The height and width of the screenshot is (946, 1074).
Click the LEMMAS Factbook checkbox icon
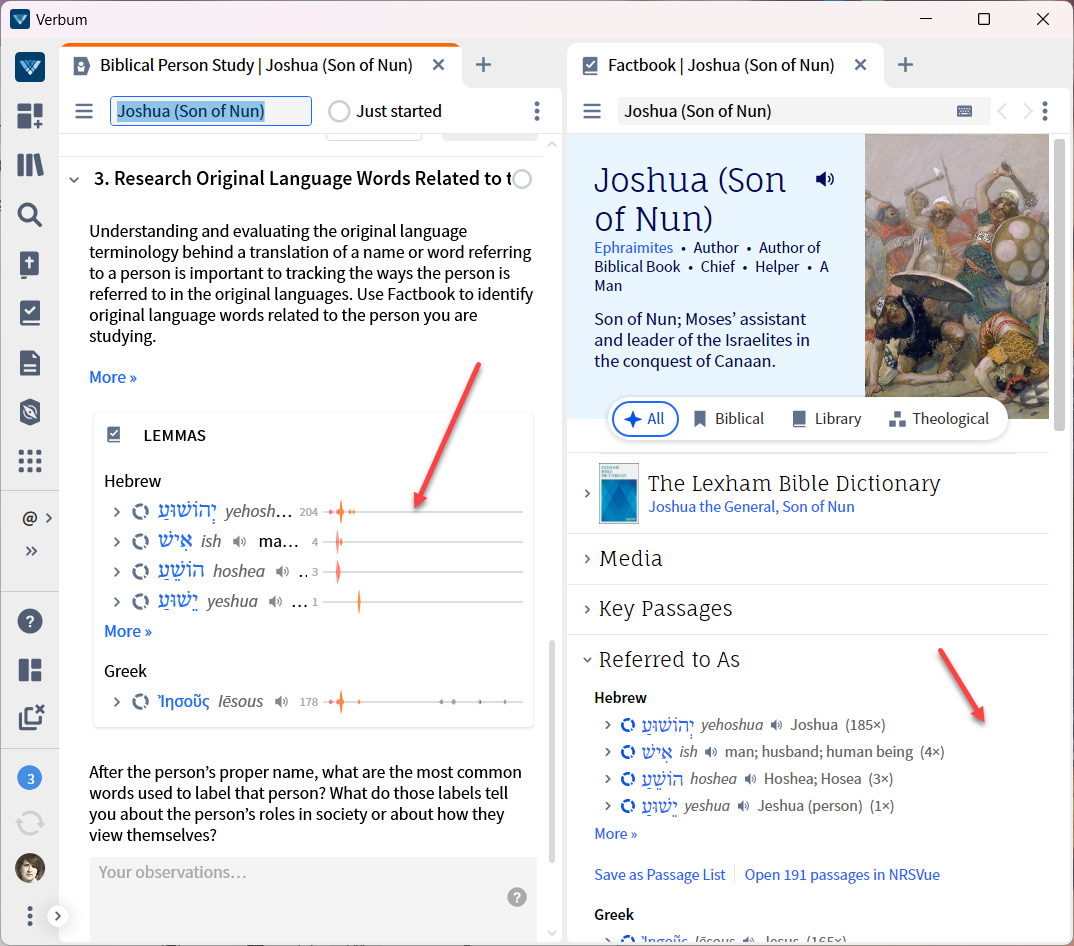pyautogui.click(x=114, y=434)
